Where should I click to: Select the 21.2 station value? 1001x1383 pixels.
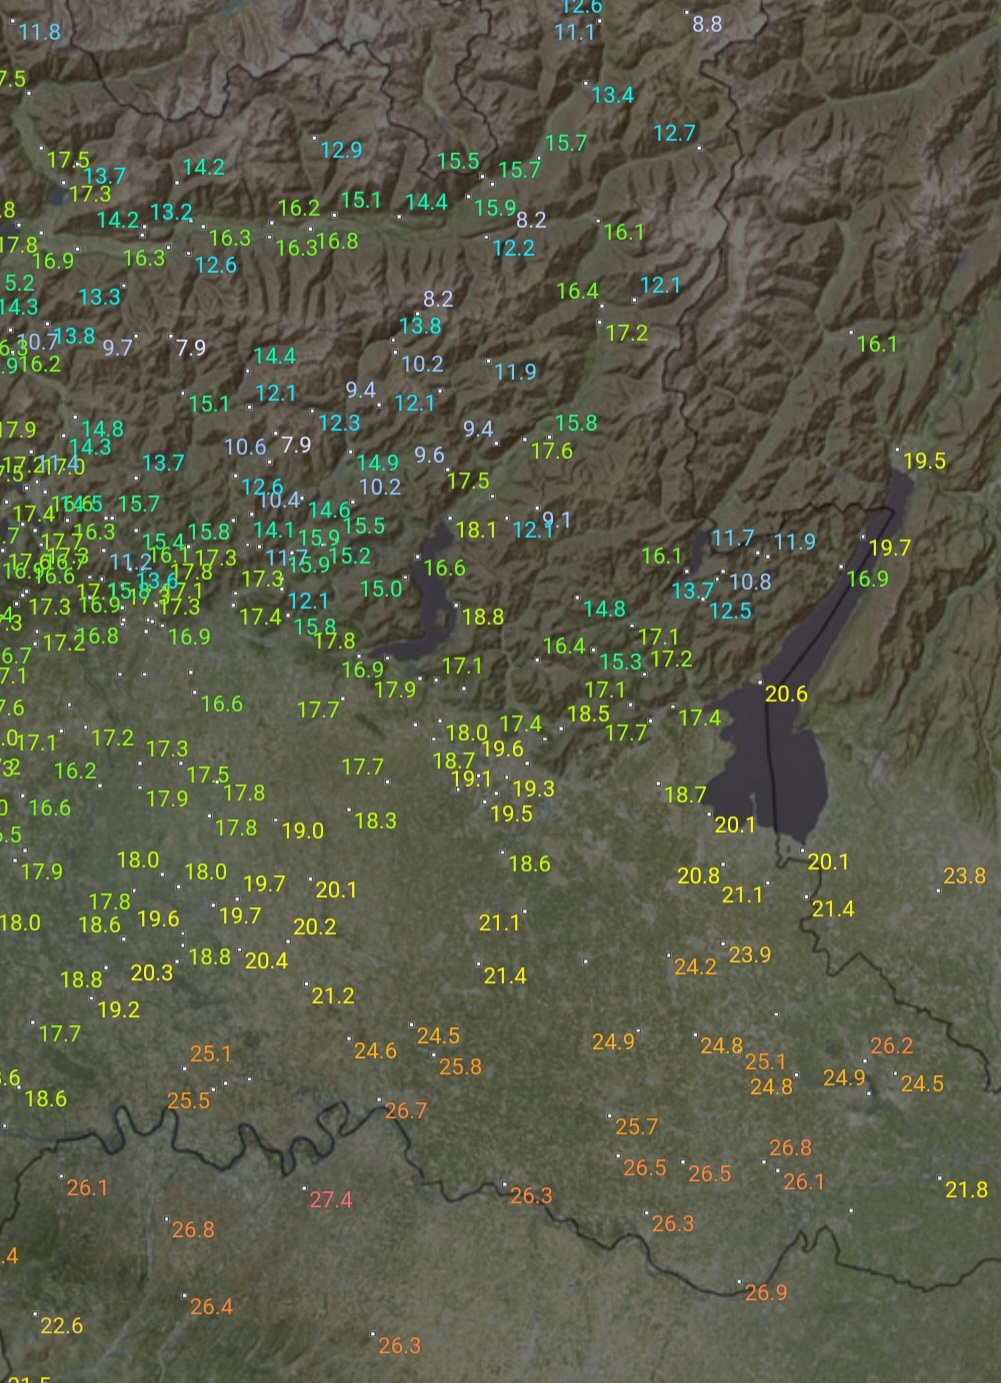(333, 996)
